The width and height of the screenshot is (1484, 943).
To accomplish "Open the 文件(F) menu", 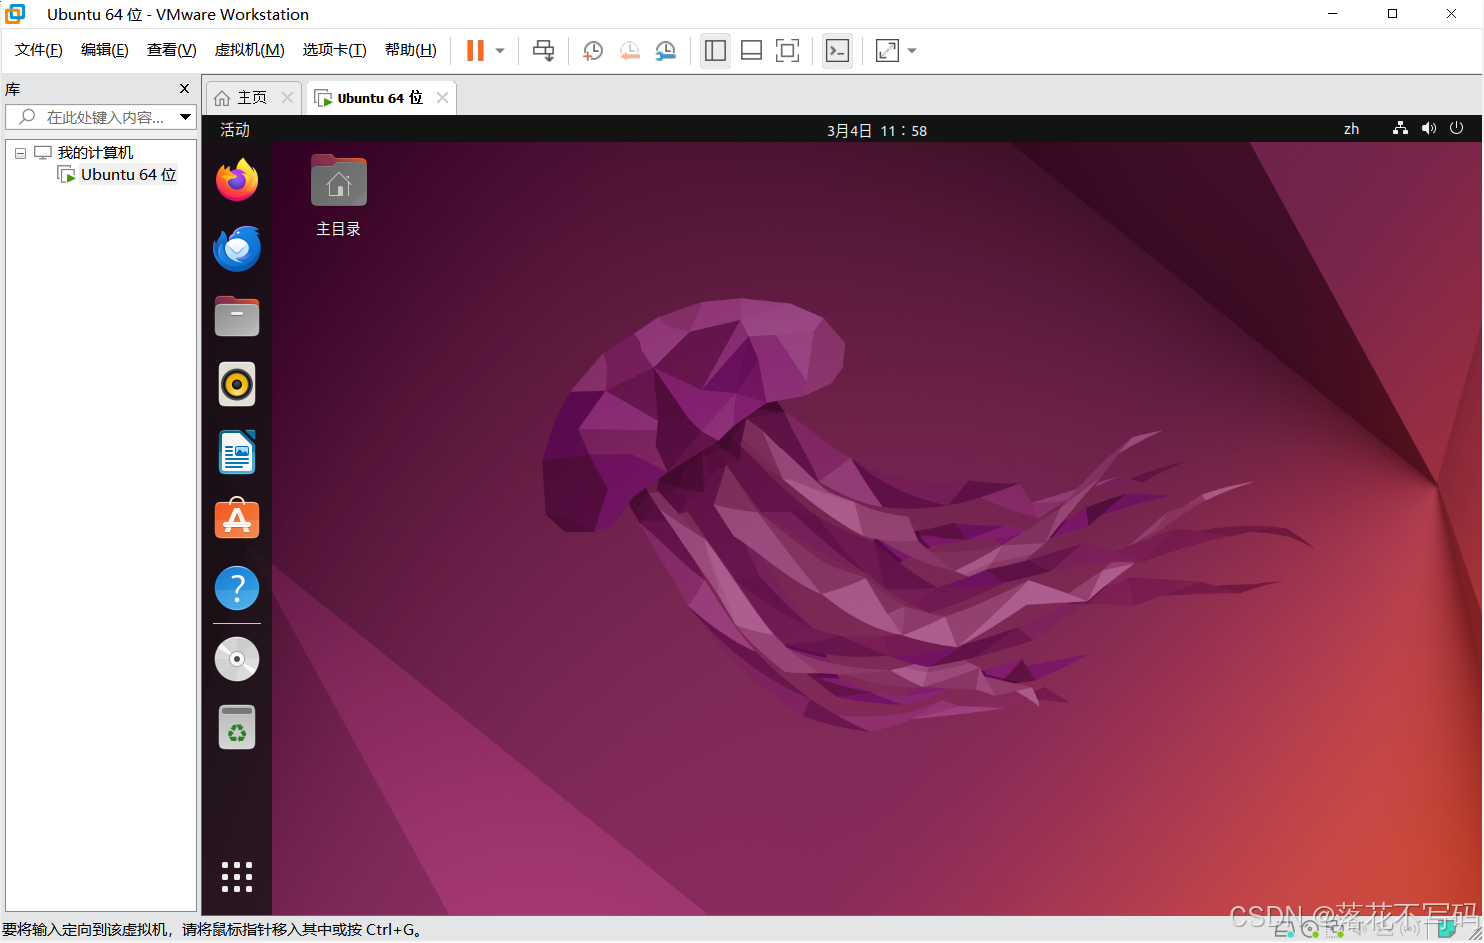I will 39,50.
